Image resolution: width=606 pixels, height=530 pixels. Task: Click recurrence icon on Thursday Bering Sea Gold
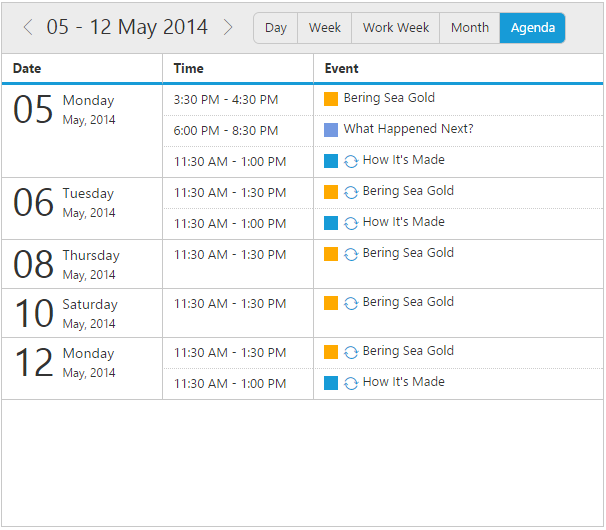[x=351, y=254]
